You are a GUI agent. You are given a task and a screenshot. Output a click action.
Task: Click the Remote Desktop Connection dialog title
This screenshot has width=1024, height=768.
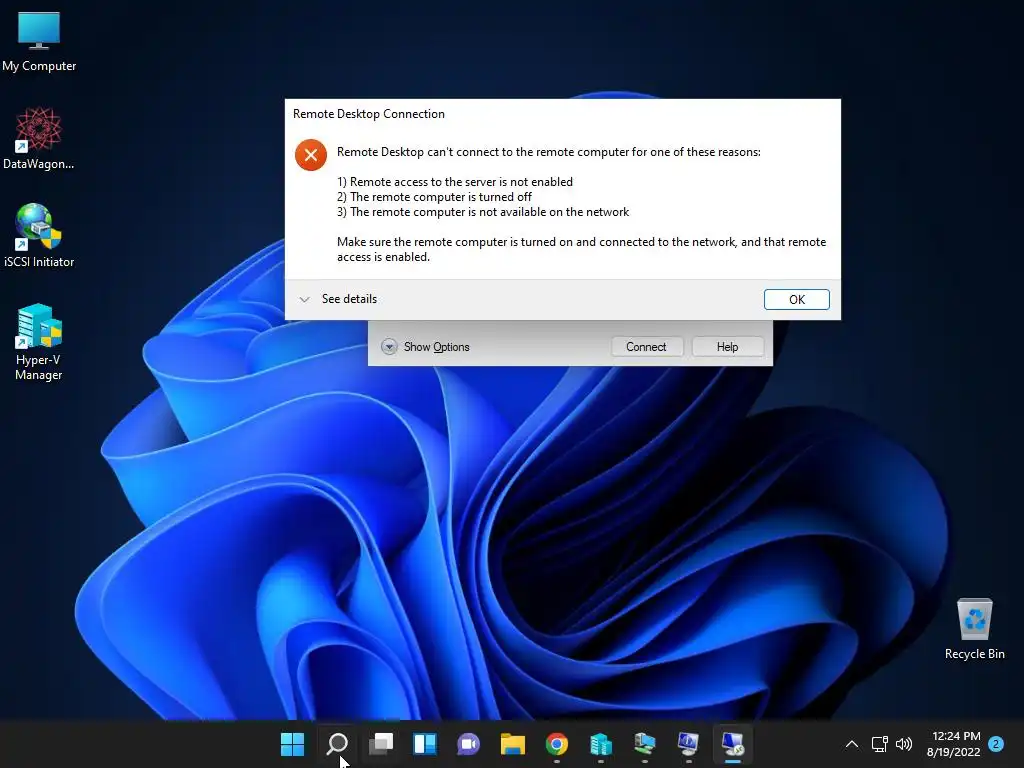point(369,114)
